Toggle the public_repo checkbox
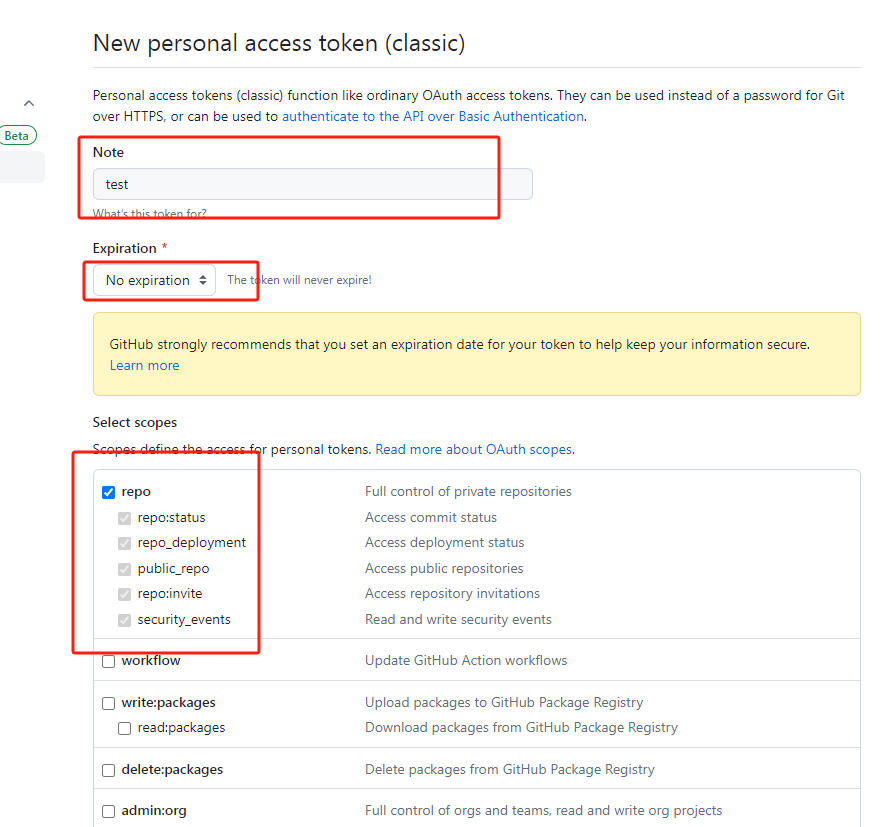Image resolution: width=886 pixels, height=827 pixels. (x=124, y=568)
